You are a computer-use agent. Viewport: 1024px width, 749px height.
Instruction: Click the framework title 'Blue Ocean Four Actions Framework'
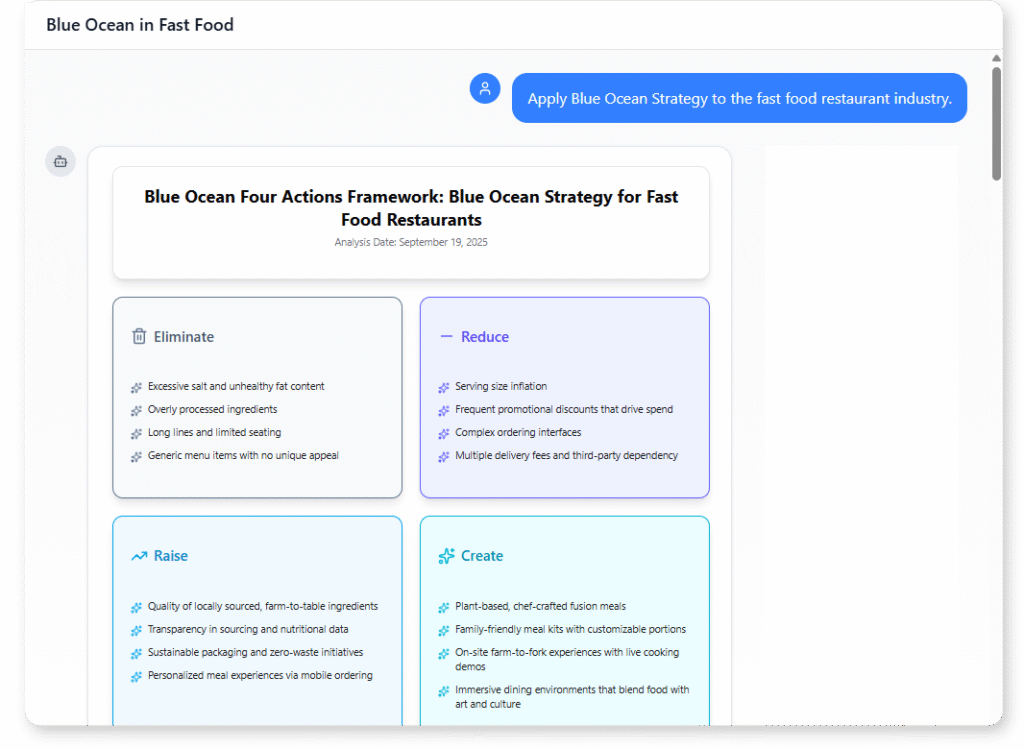click(410, 207)
